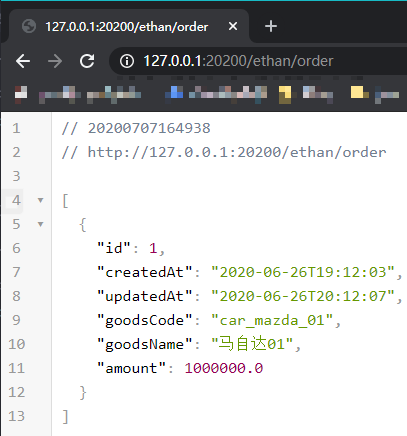Collapse the JSON object on line 5
This screenshot has width=407, height=436.
(x=40, y=224)
